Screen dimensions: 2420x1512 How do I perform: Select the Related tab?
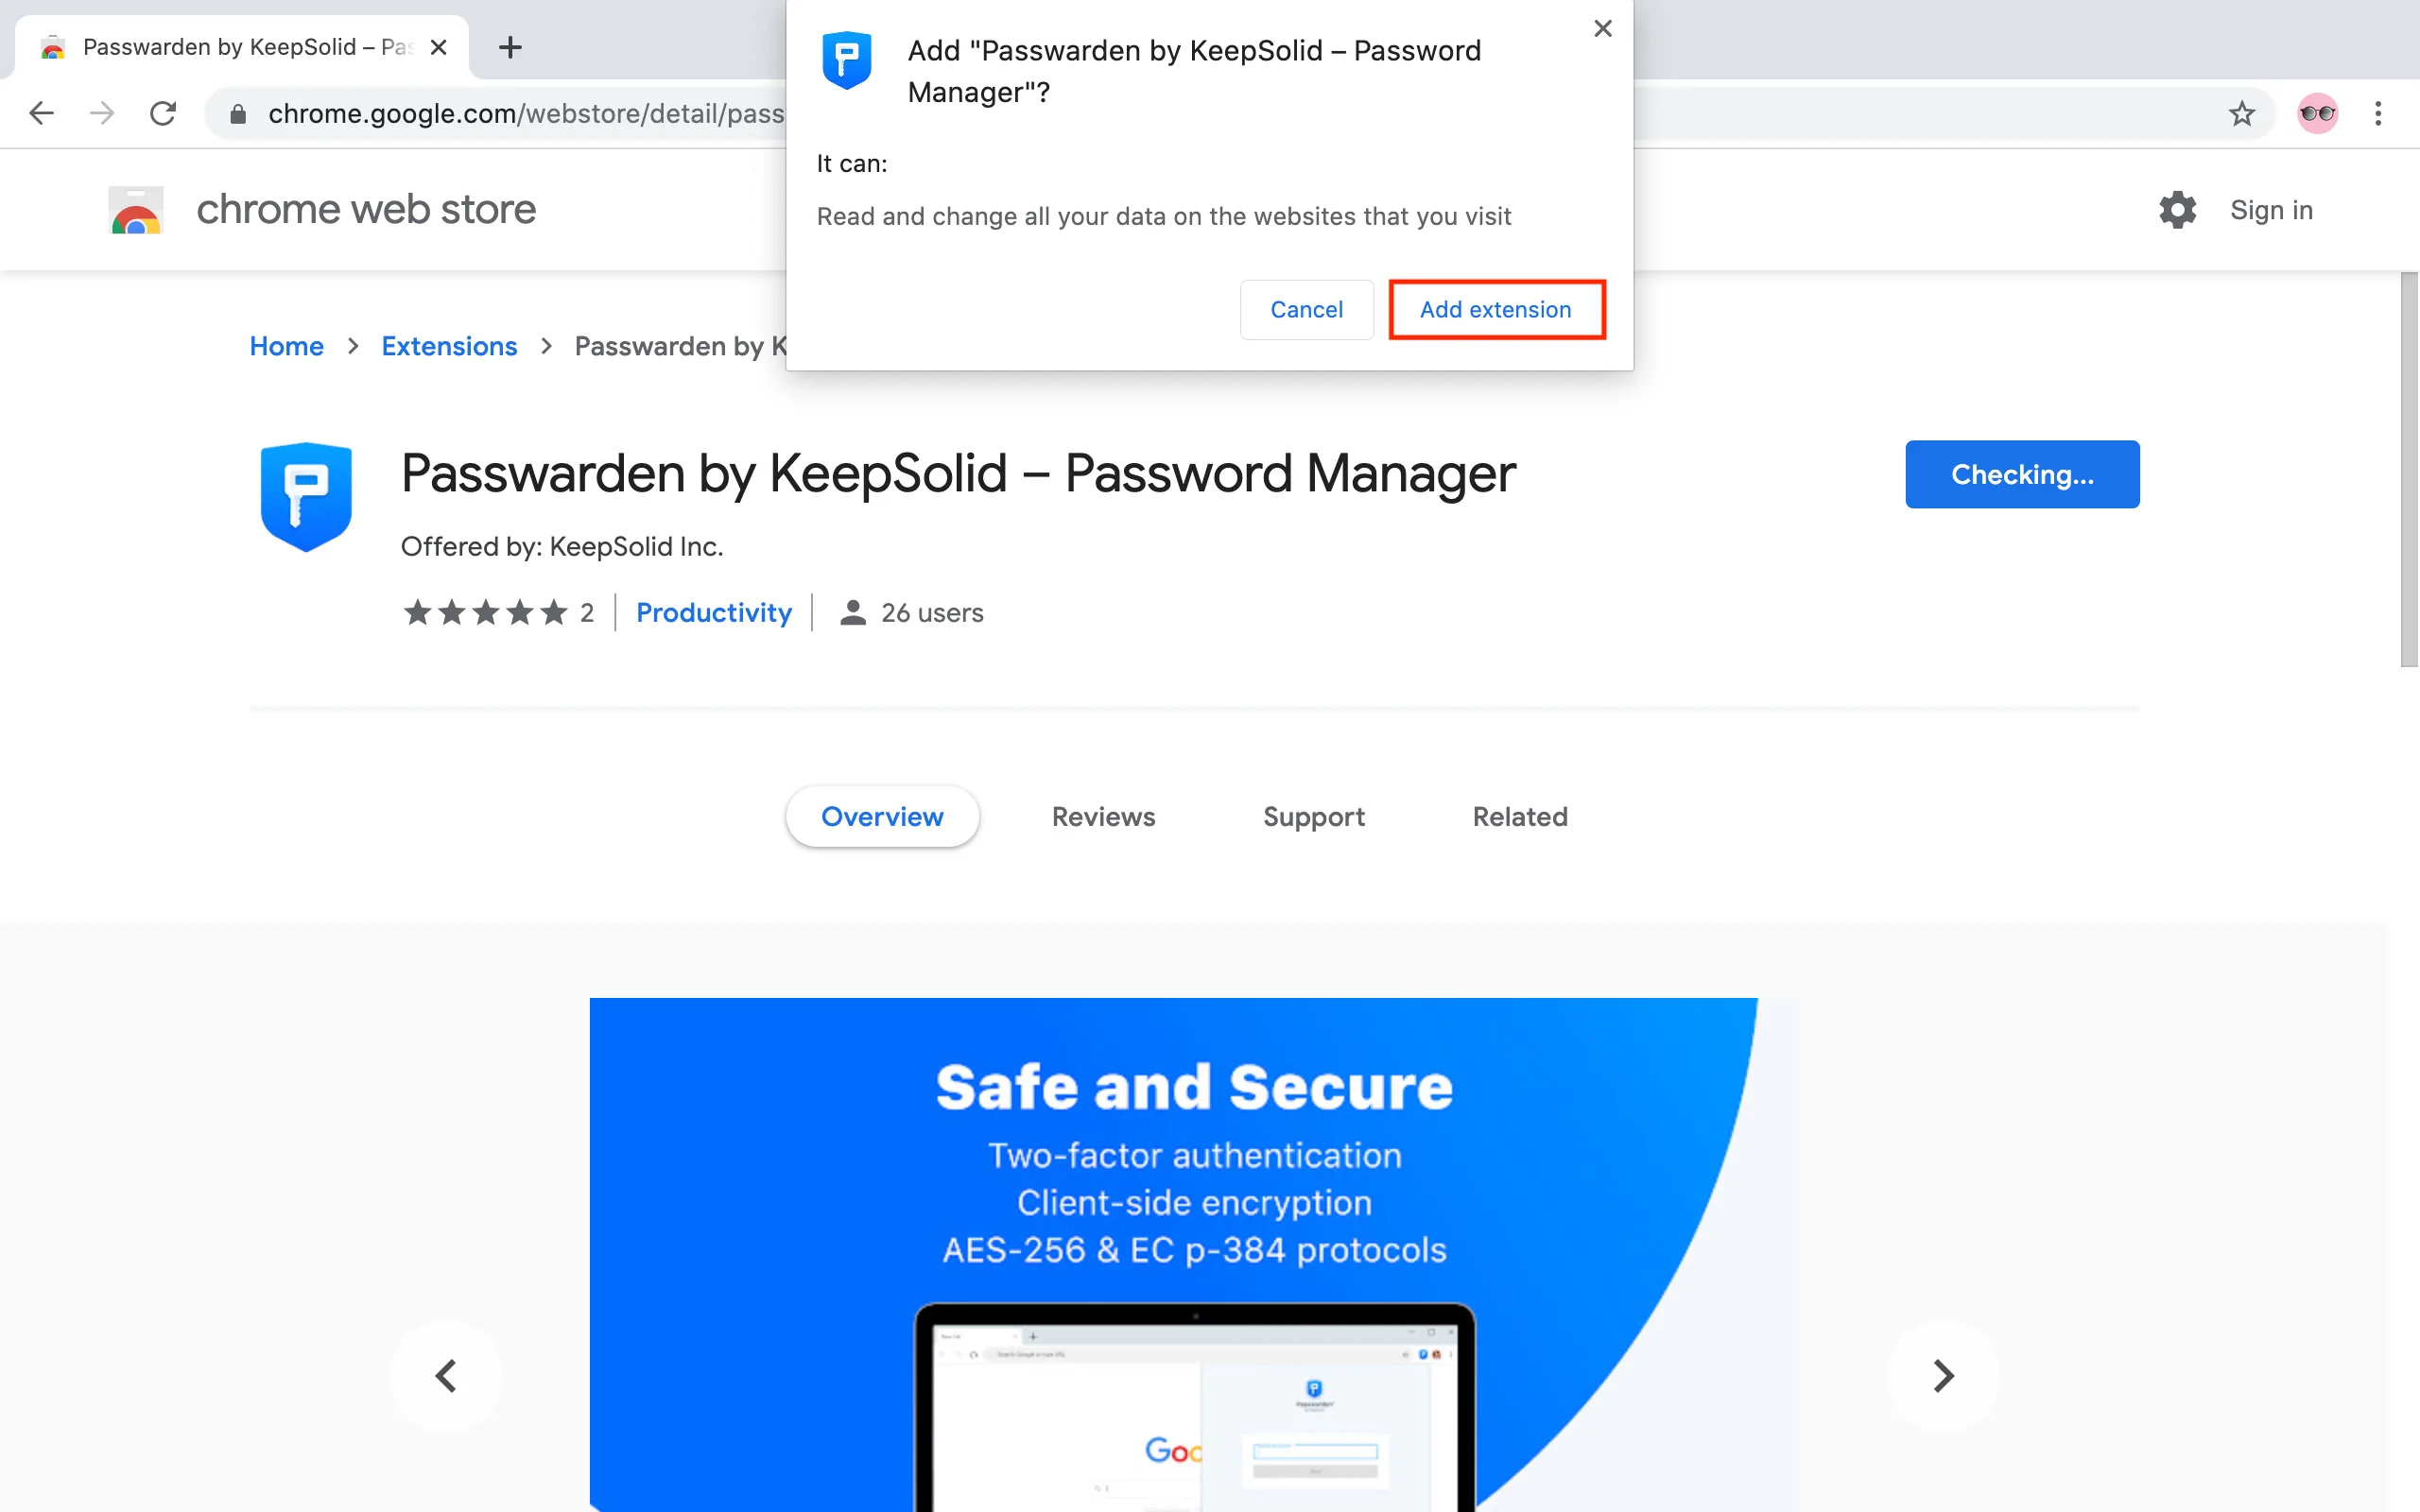coord(1519,817)
